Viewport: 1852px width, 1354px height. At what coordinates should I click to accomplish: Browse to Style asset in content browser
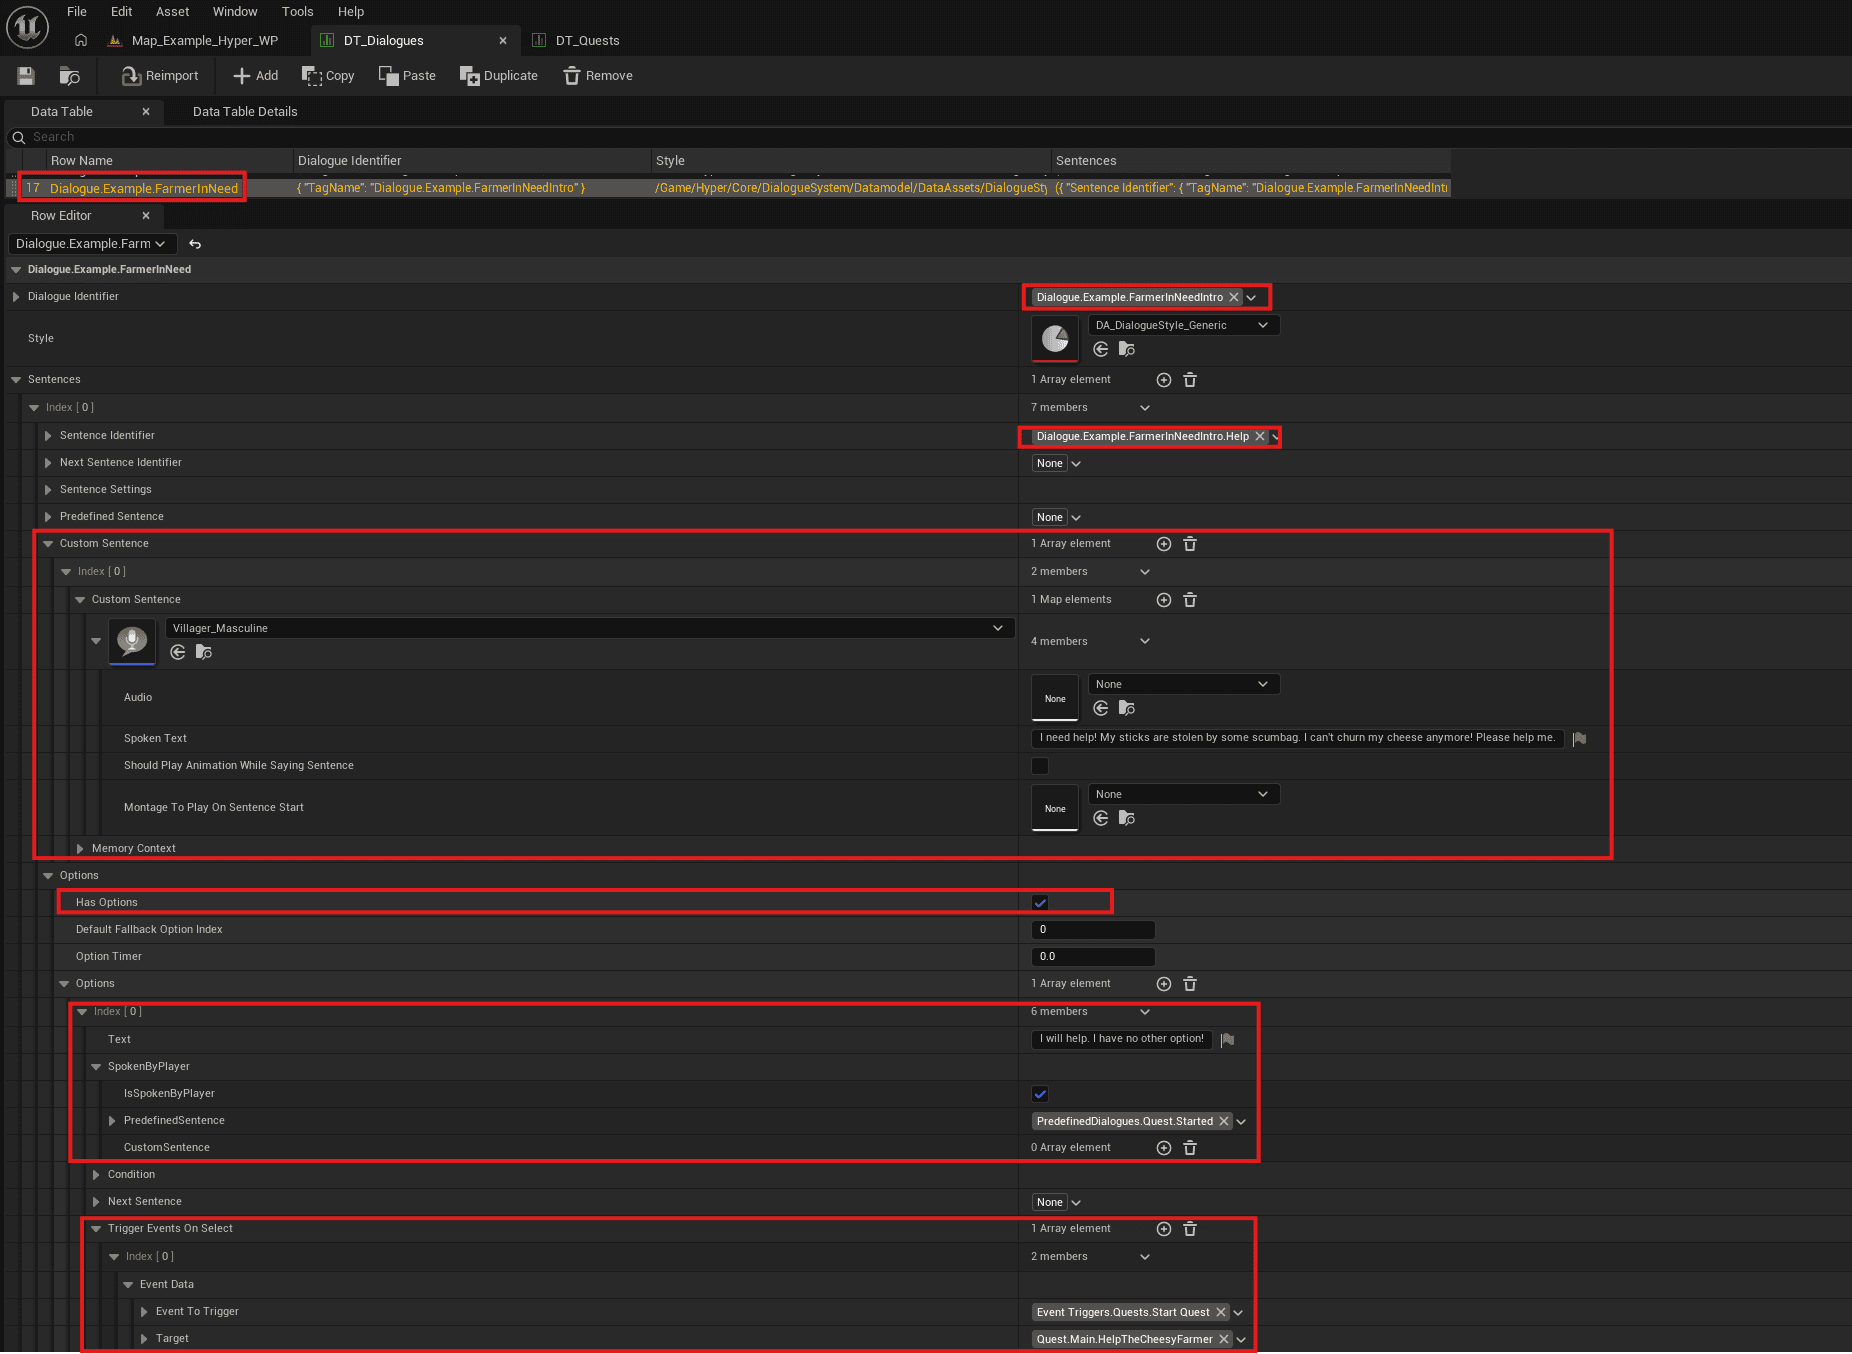(1127, 349)
